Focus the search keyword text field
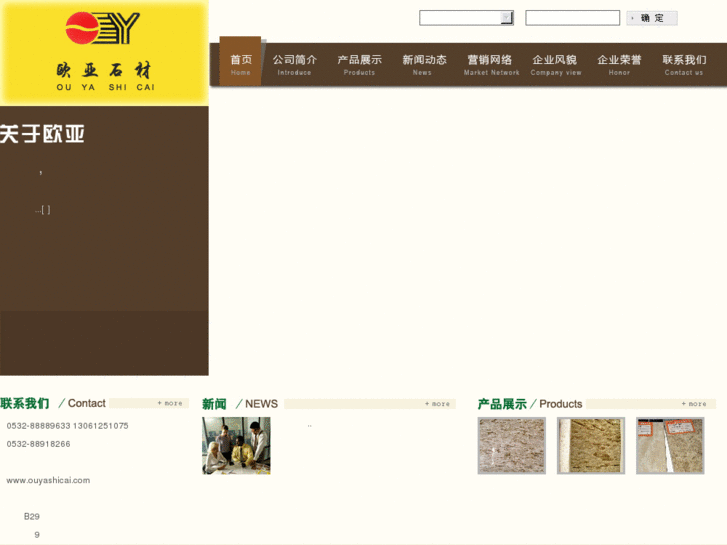 (572, 18)
